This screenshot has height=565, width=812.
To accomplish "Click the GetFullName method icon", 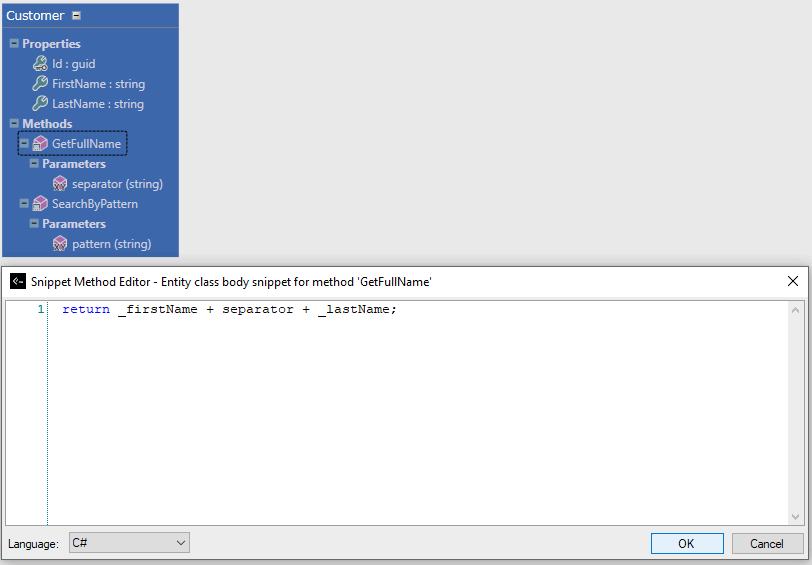I will pos(40,144).
